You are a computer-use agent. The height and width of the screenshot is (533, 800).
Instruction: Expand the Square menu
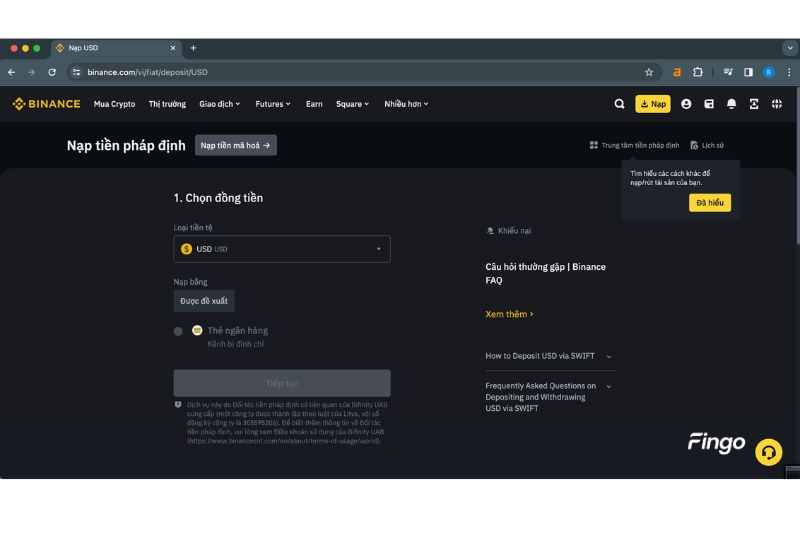[352, 104]
